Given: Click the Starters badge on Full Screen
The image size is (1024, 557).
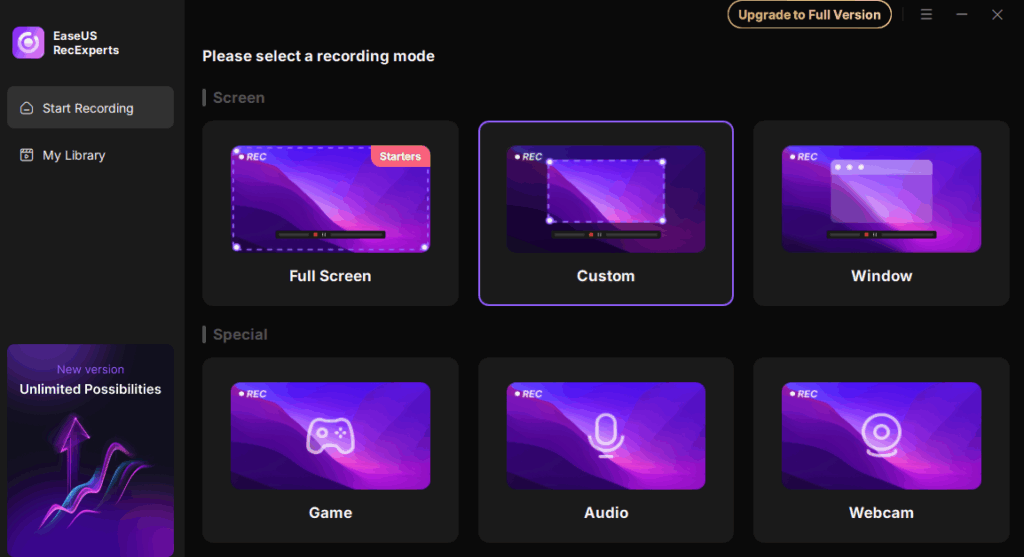Looking at the screenshot, I should click(x=400, y=156).
